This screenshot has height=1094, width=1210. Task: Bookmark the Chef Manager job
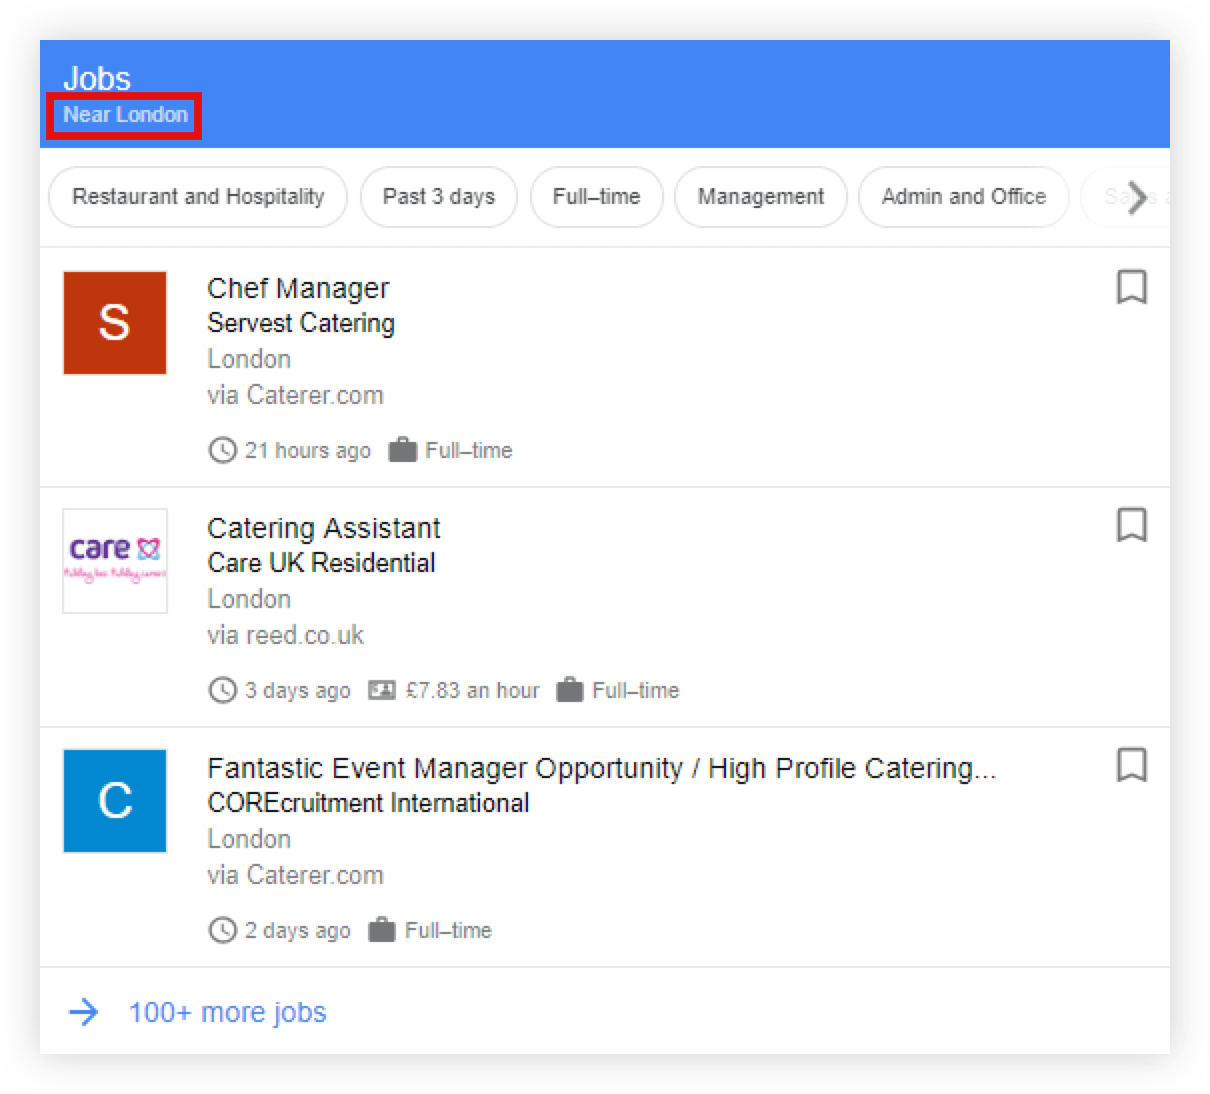pos(1131,287)
